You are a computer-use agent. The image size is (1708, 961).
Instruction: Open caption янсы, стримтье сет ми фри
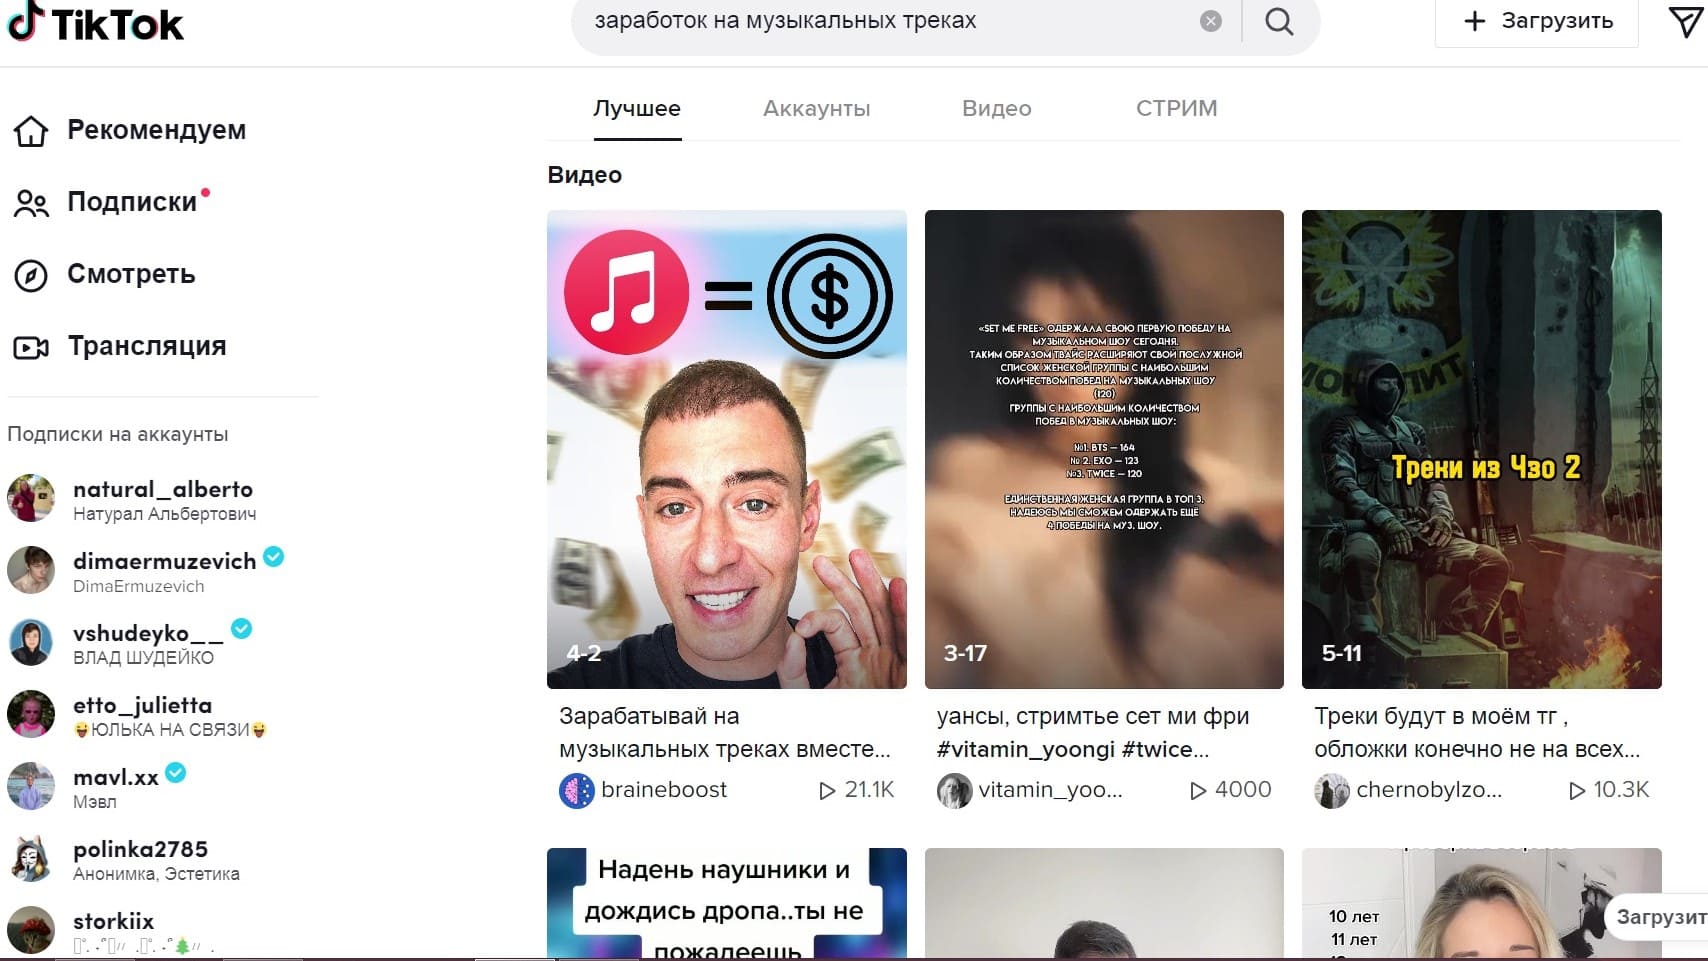[1093, 732]
